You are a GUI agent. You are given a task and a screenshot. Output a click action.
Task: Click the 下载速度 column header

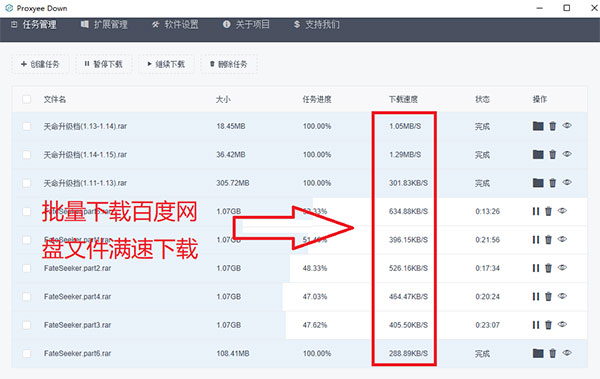(x=403, y=100)
